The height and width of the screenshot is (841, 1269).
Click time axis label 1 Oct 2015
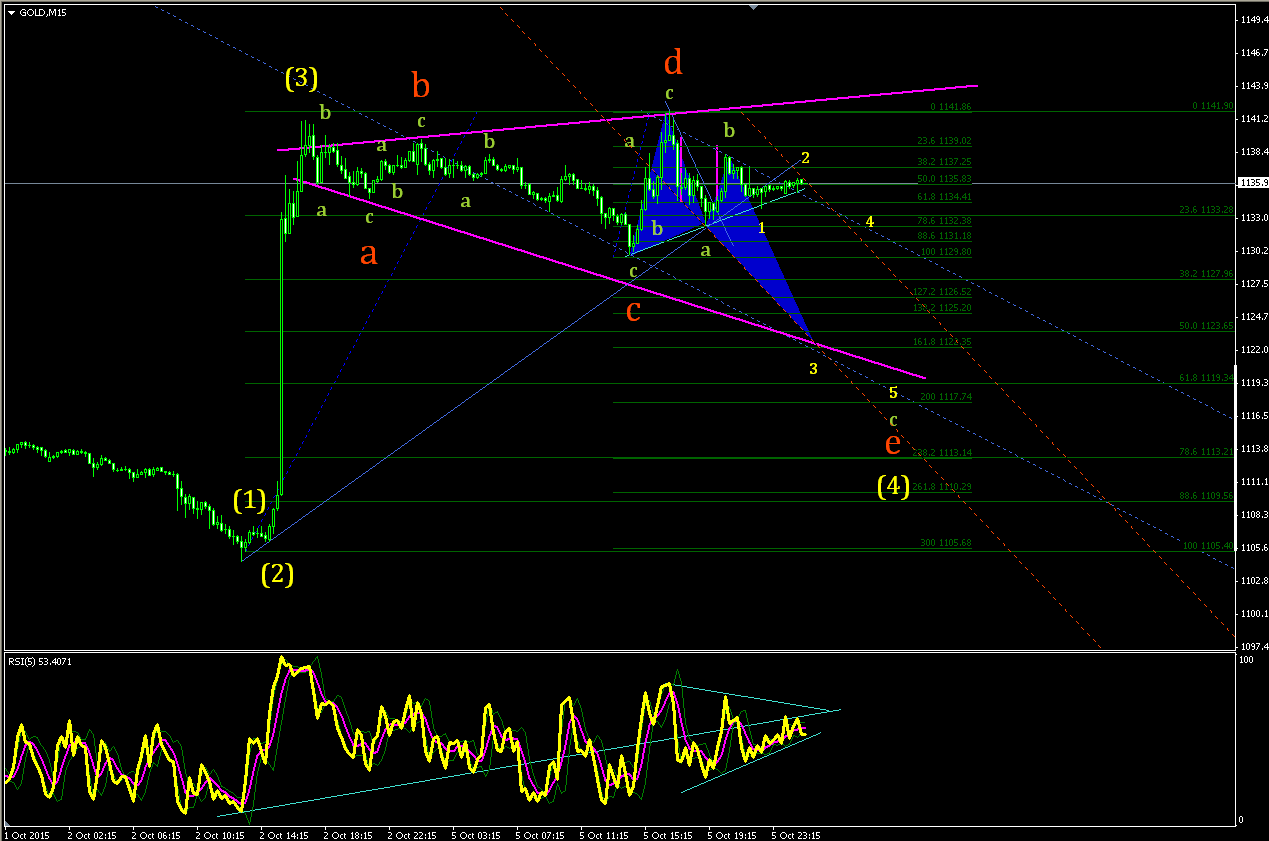tap(26, 834)
